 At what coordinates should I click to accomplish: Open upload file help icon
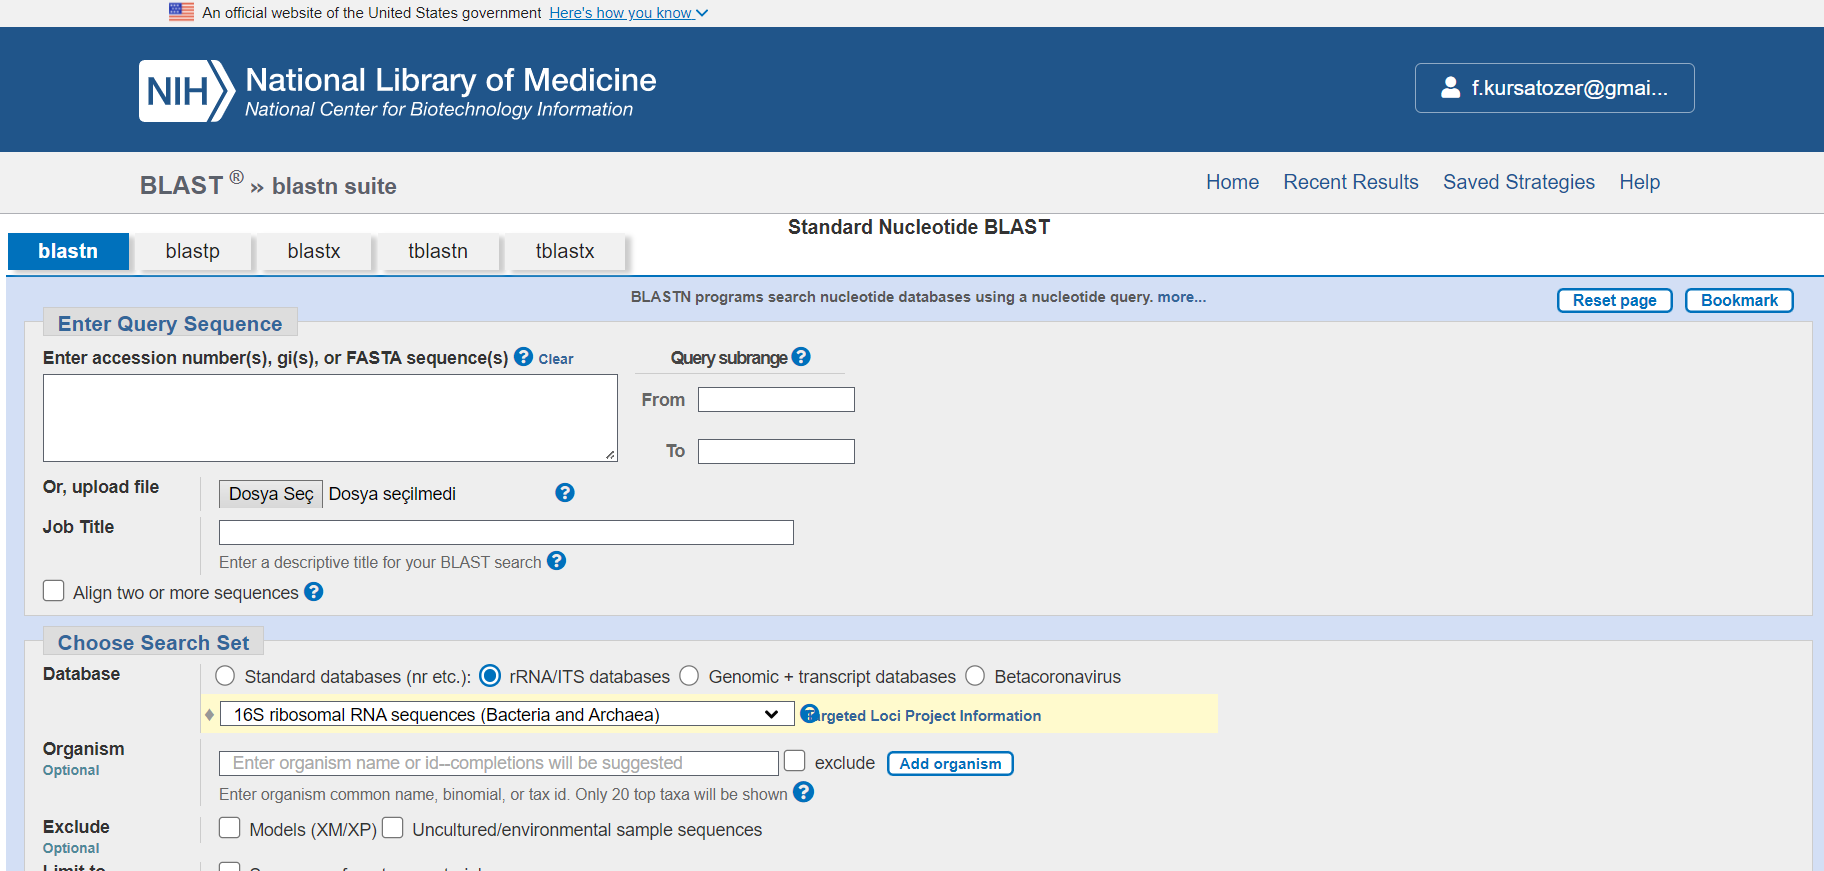click(565, 493)
